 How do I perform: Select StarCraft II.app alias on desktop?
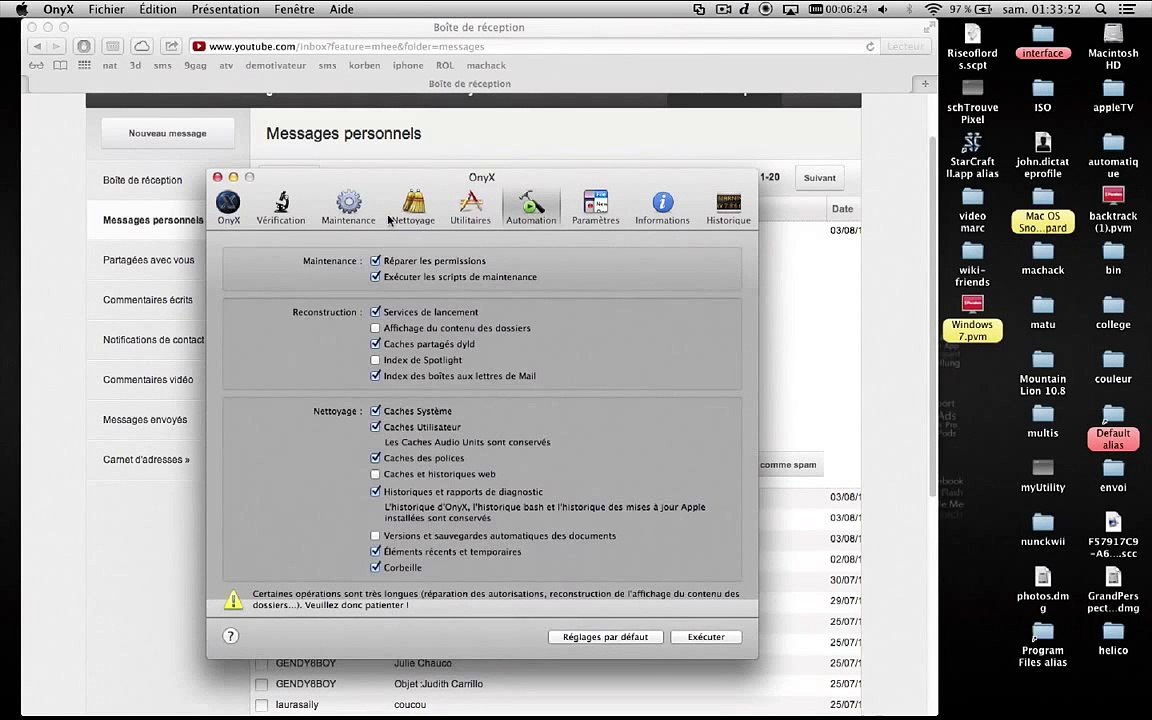(x=972, y=155)
